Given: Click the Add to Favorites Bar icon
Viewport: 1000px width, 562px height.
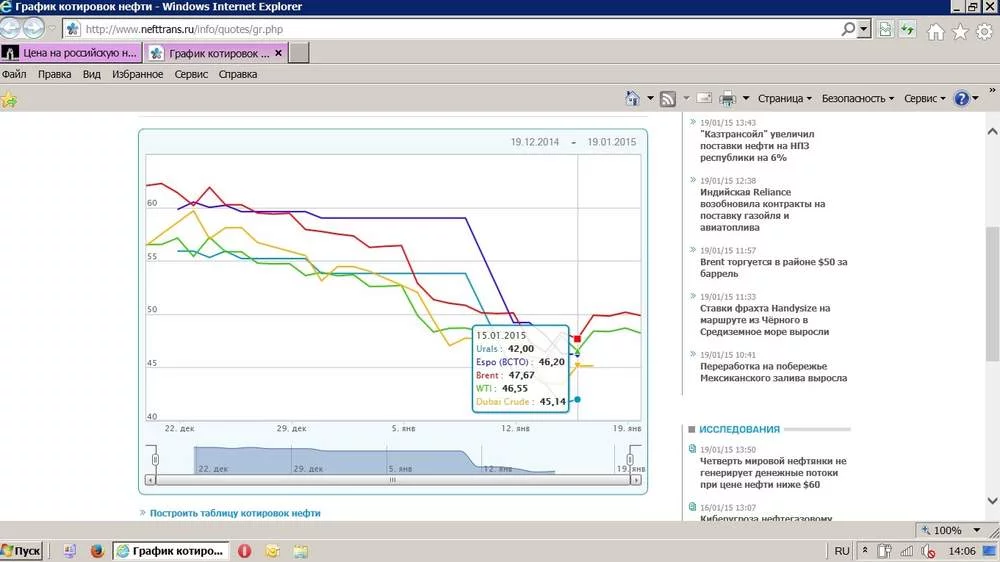Looking at the screenshot, I should point(9,99).
